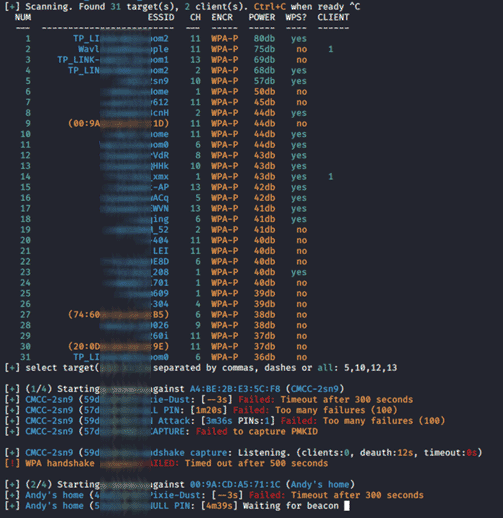
Task: Click the ESSID column header
Action: click(x=161, y=17)
